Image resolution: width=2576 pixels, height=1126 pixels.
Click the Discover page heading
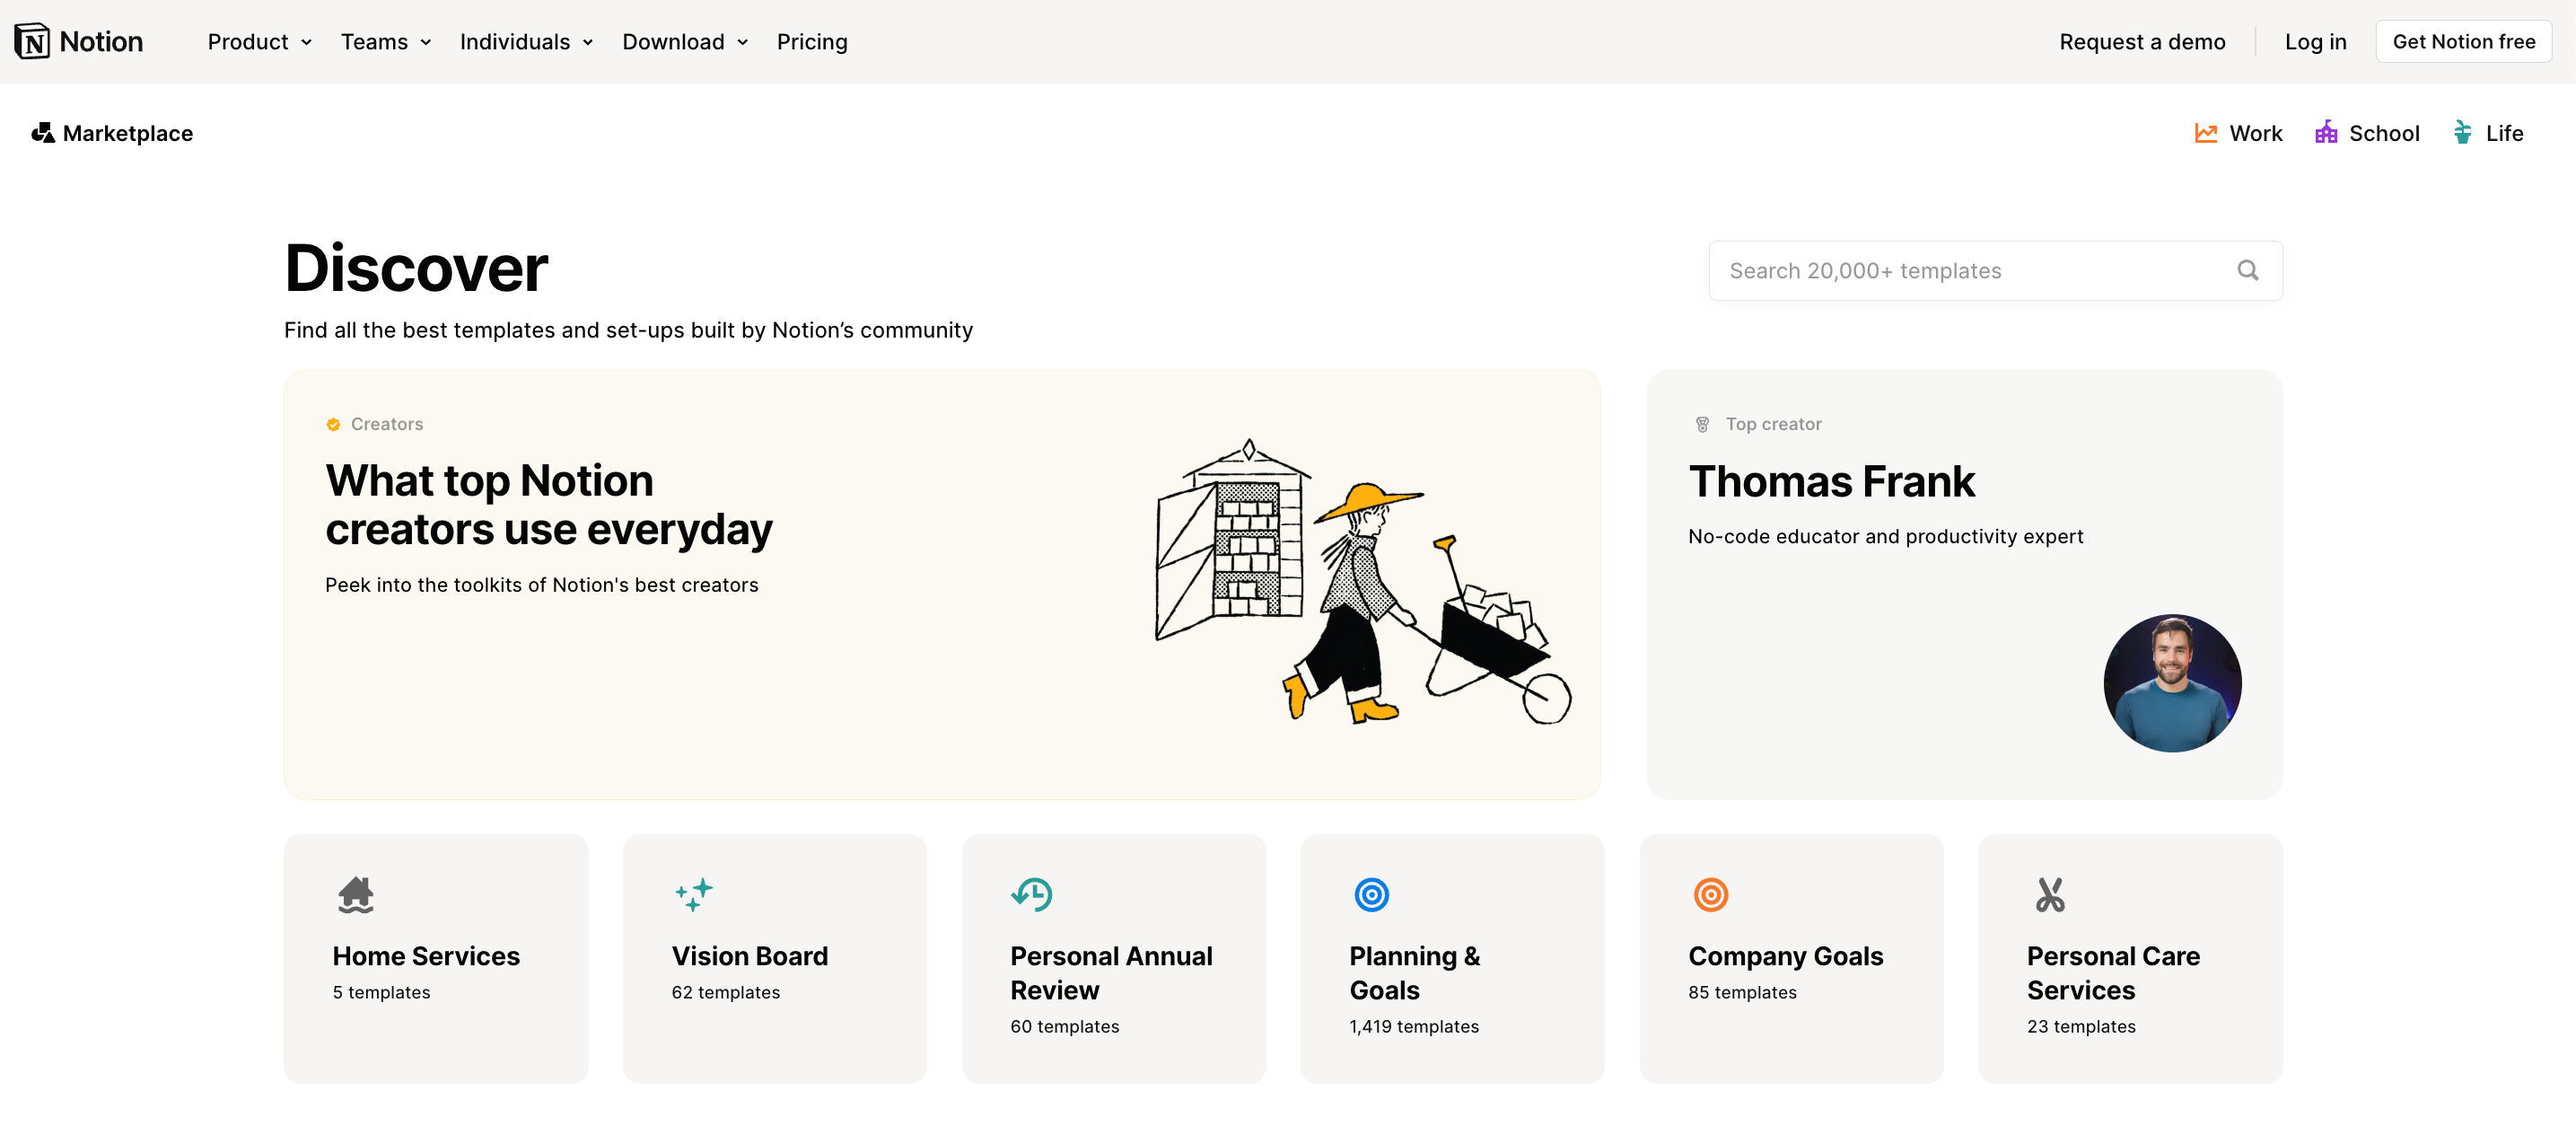(x=416, y=268)
